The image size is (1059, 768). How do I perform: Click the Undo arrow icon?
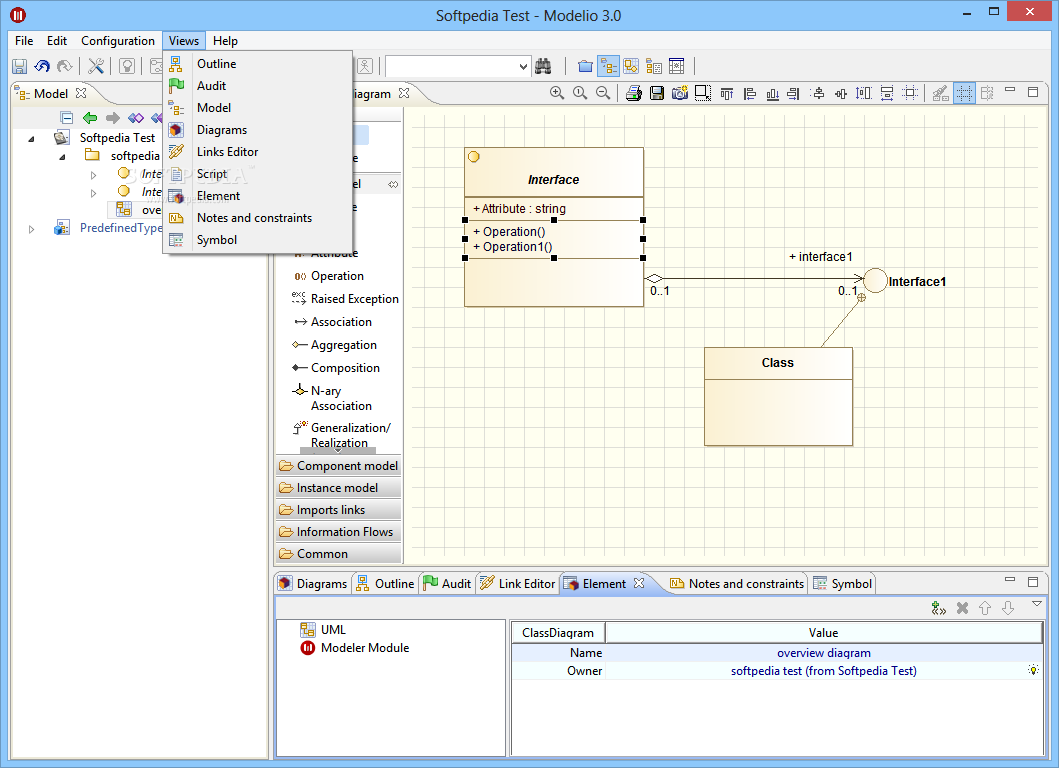(42, 66)
